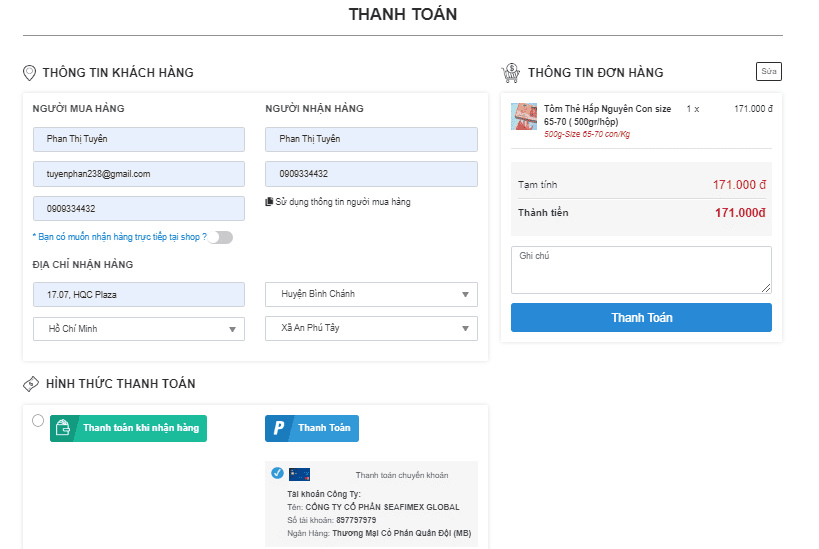Click the price tag icon beside payment method heading
The height and width of the screenshot is (549, 819).
pos(29,383)
